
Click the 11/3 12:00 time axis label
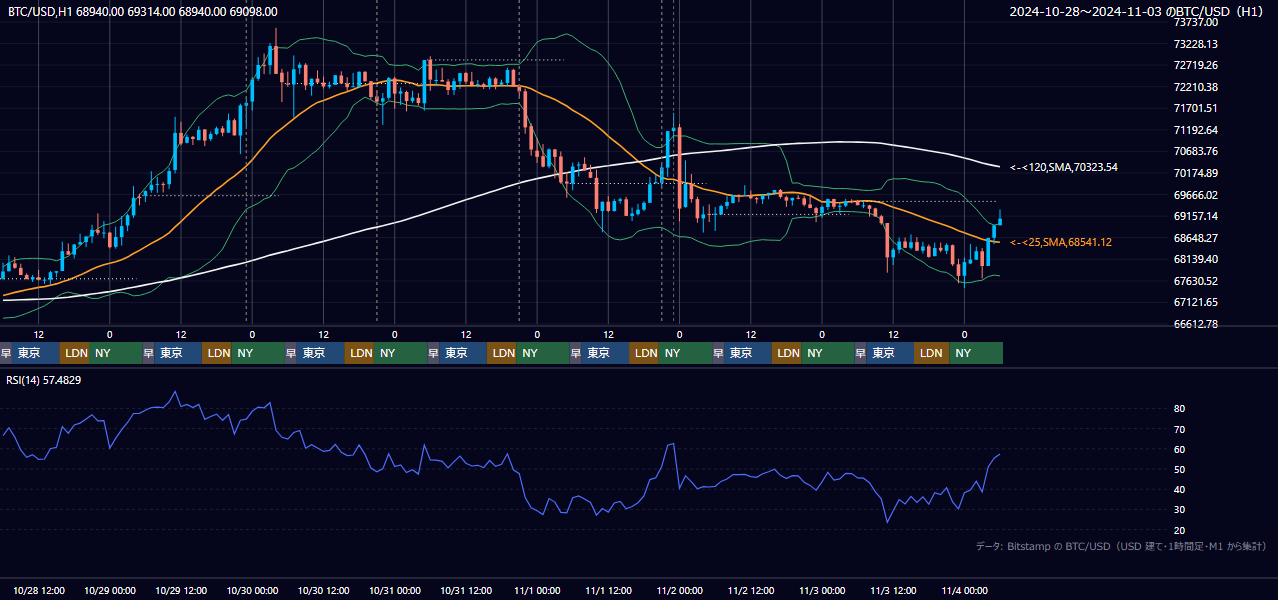(893, 590)
